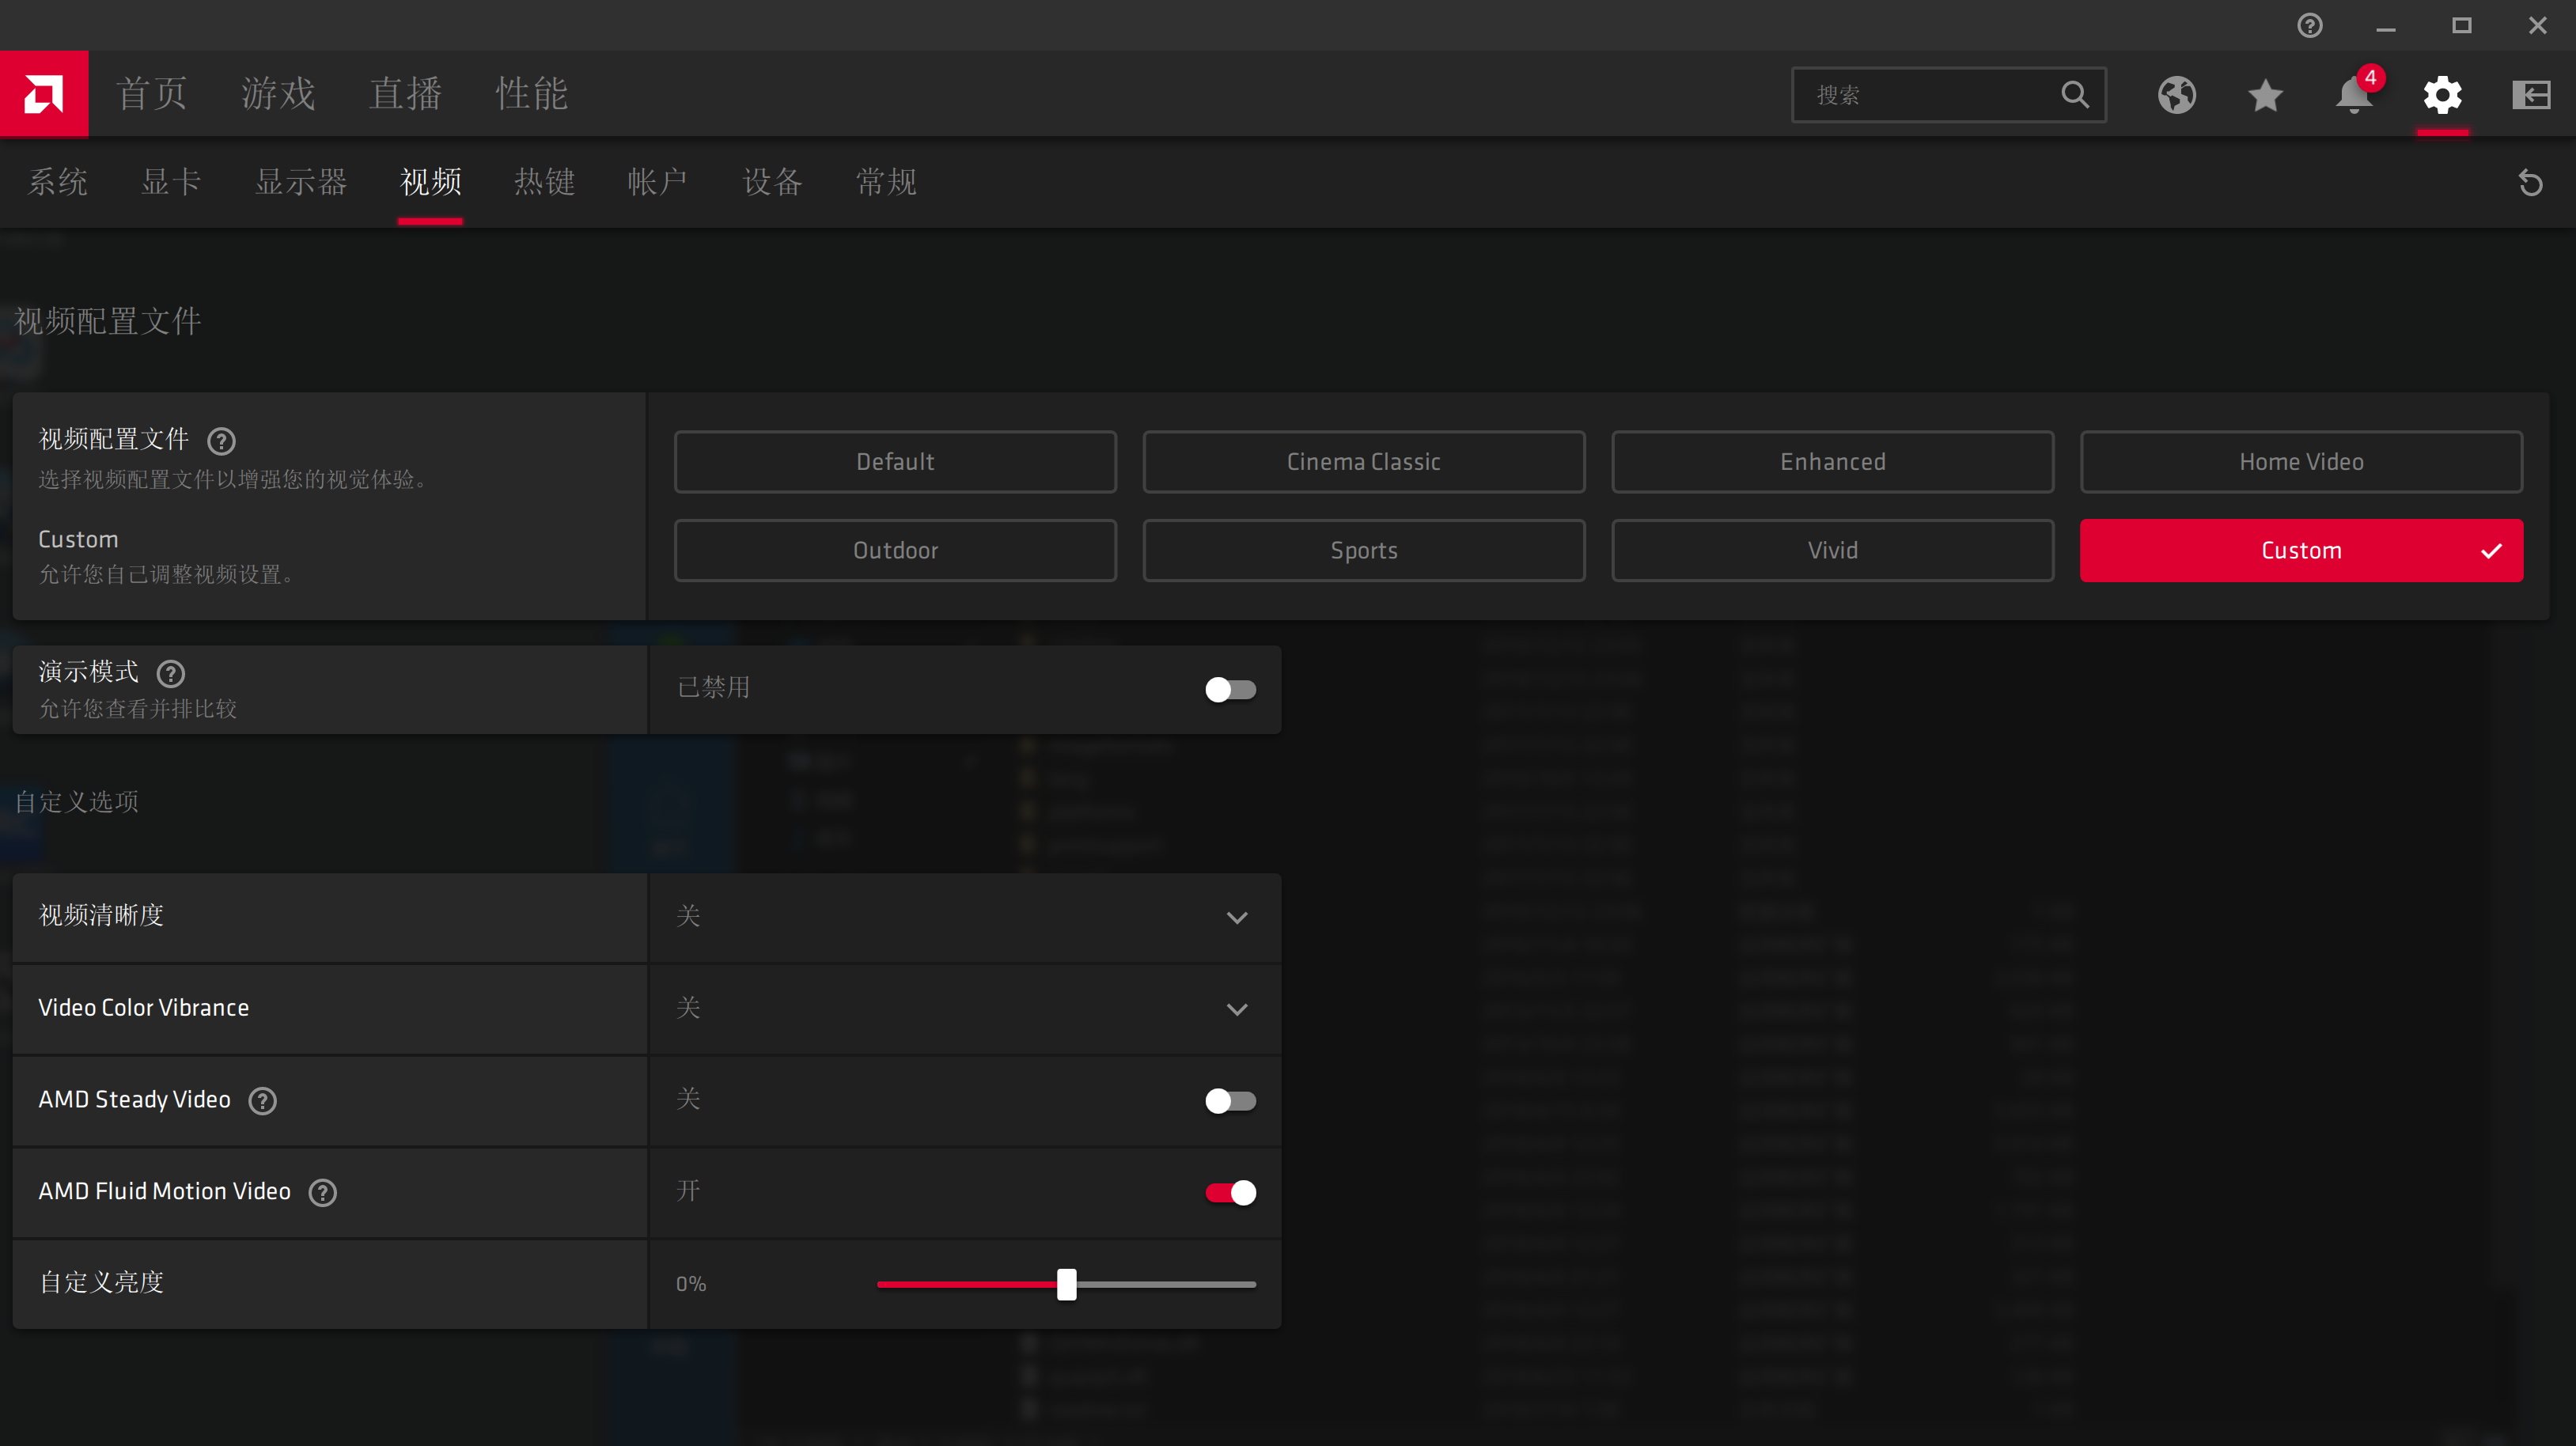
Task: Select the Cinema Classic video profile
Action: click(x=1363, y=461)
